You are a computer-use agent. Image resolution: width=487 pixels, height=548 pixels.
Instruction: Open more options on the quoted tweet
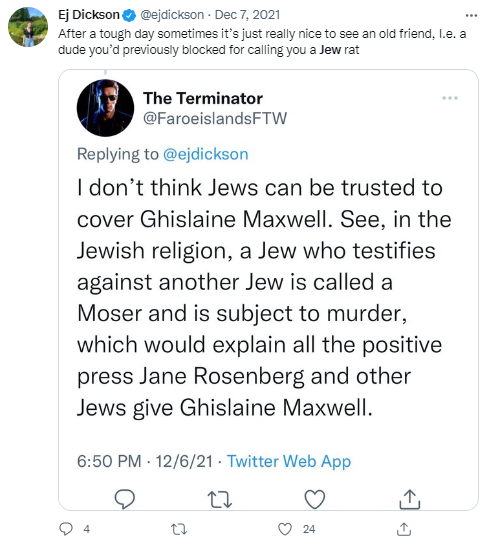pyautogui.click(x=450, y=98)
